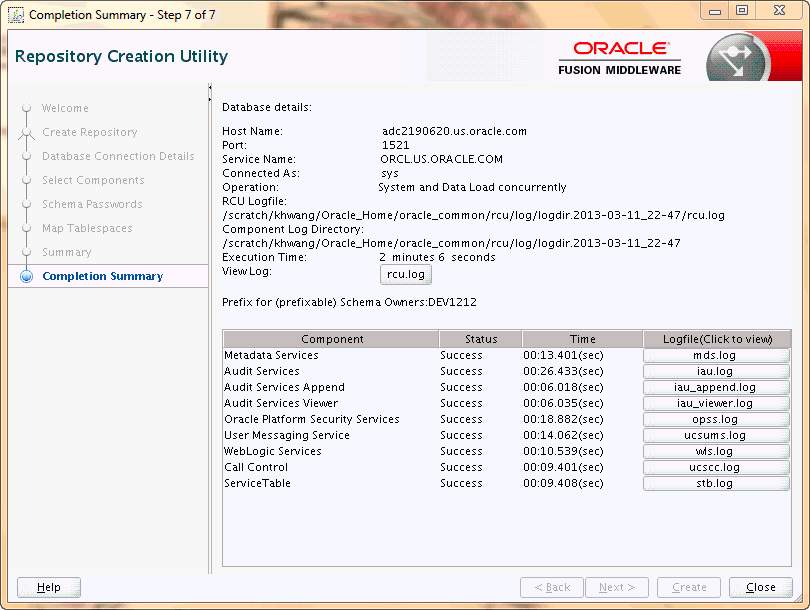View the iau_viewer.log logfile
The height and width of the screenshot is (610, 810).
tap(716, 403)
